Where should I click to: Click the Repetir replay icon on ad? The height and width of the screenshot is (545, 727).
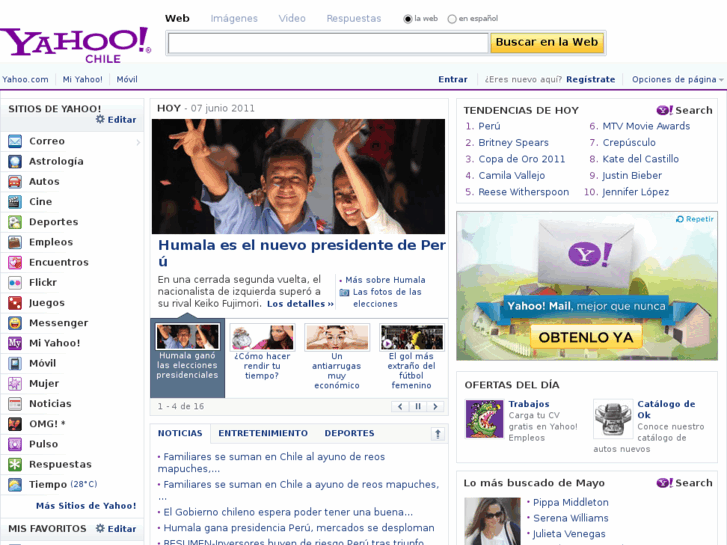click(x=680, y=219)
